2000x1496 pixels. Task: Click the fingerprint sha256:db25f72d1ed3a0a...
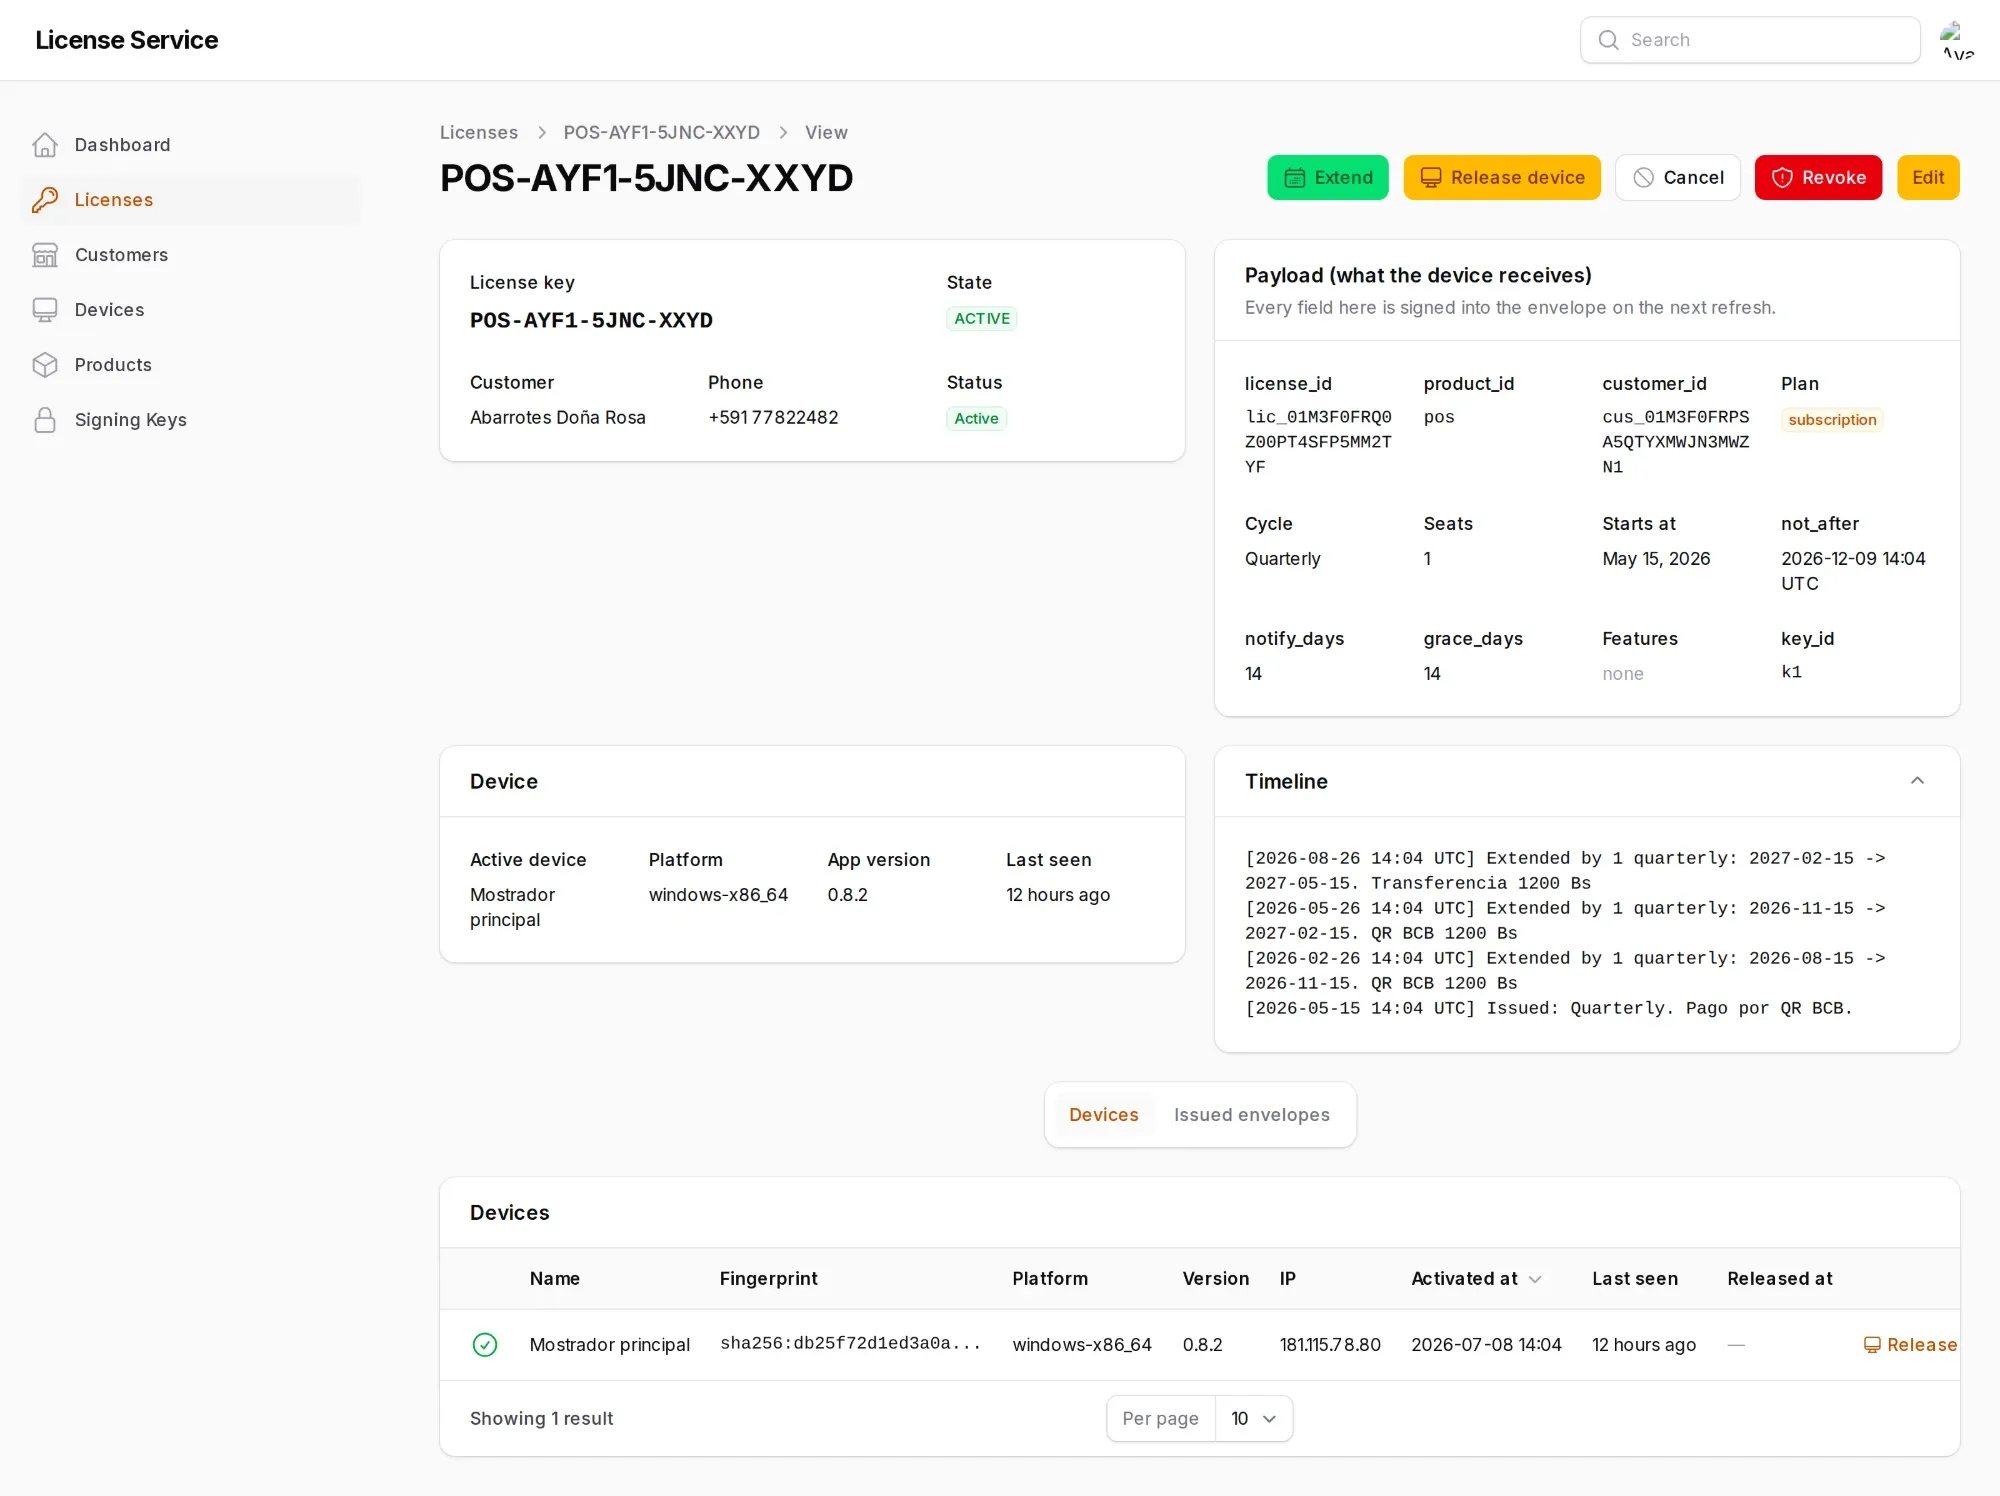[x=850, y=1344]
